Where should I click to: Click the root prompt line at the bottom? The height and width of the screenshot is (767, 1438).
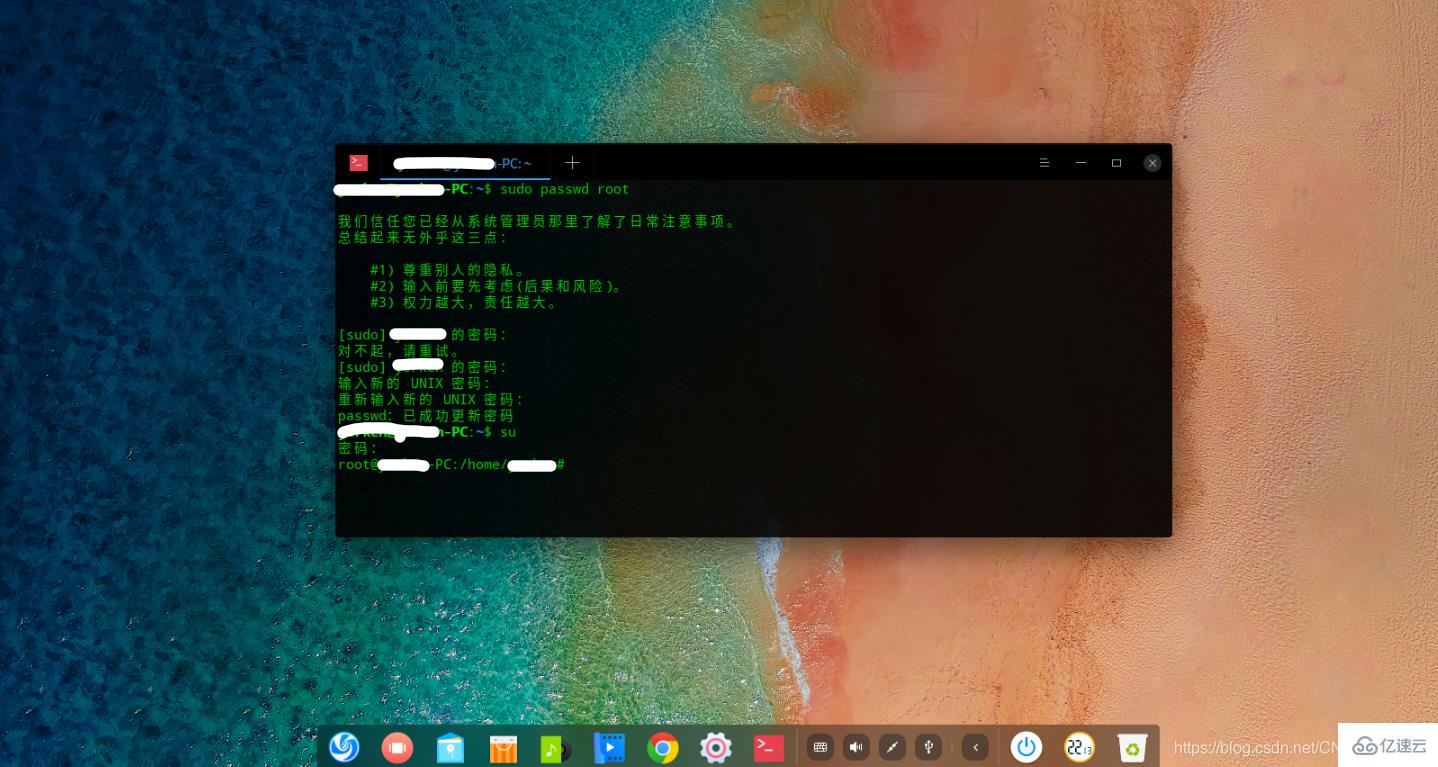click(452, 465)
